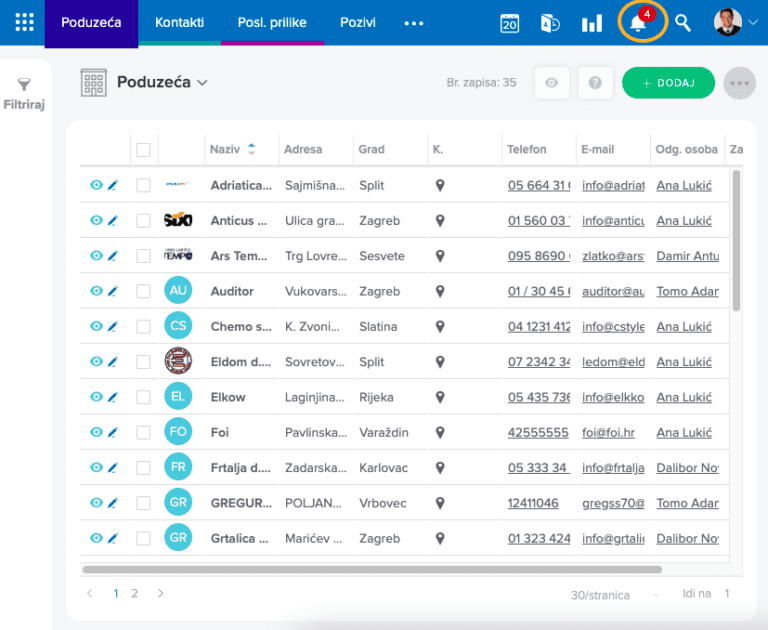This screenshot has width=768, height=630.
Task: Open the reports bar chart icon
Action: click(x=592, y=23)
